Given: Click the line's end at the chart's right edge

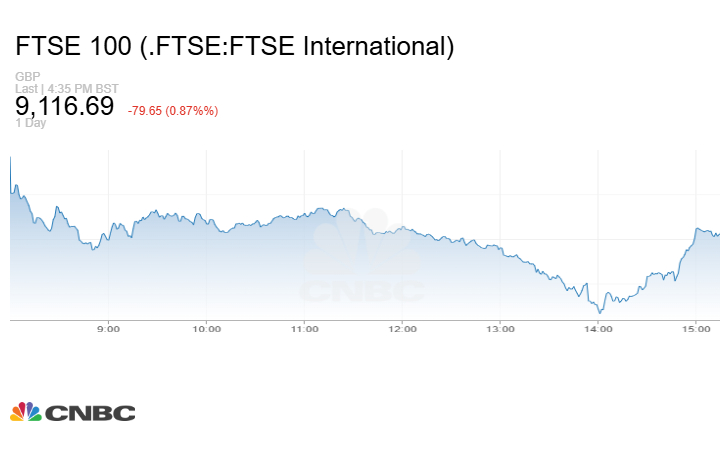Looking at the screenshot, I should click(718, 233).
